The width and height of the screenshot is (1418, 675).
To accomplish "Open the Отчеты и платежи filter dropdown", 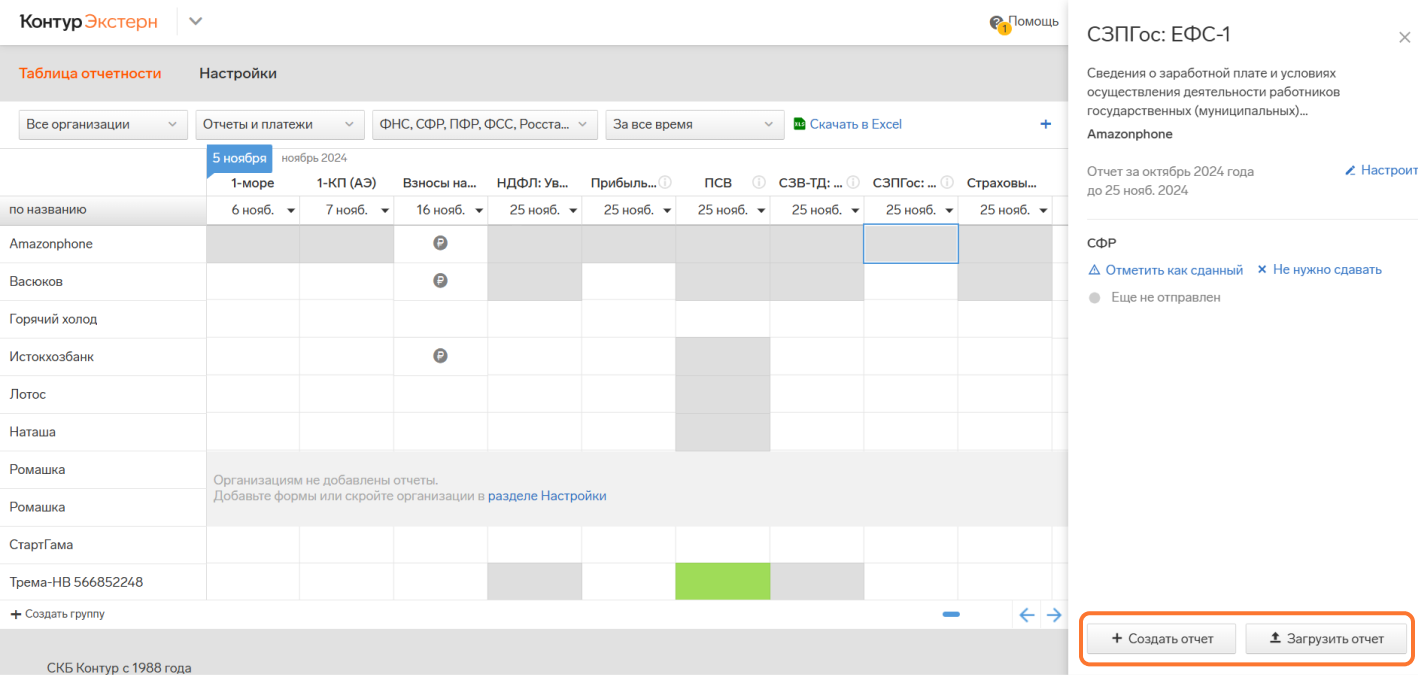I will (x=279, y=124).
